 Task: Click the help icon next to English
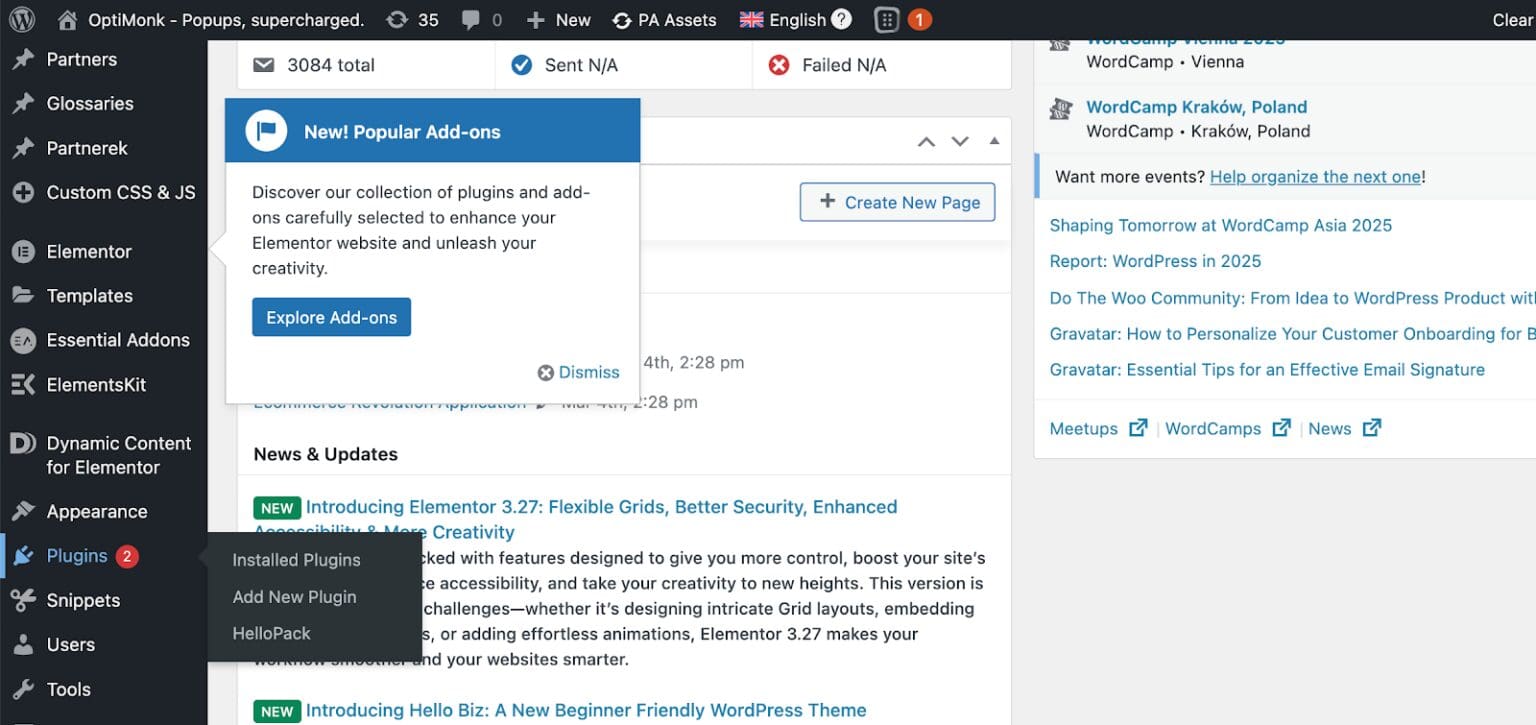click(x=842, y=20)
